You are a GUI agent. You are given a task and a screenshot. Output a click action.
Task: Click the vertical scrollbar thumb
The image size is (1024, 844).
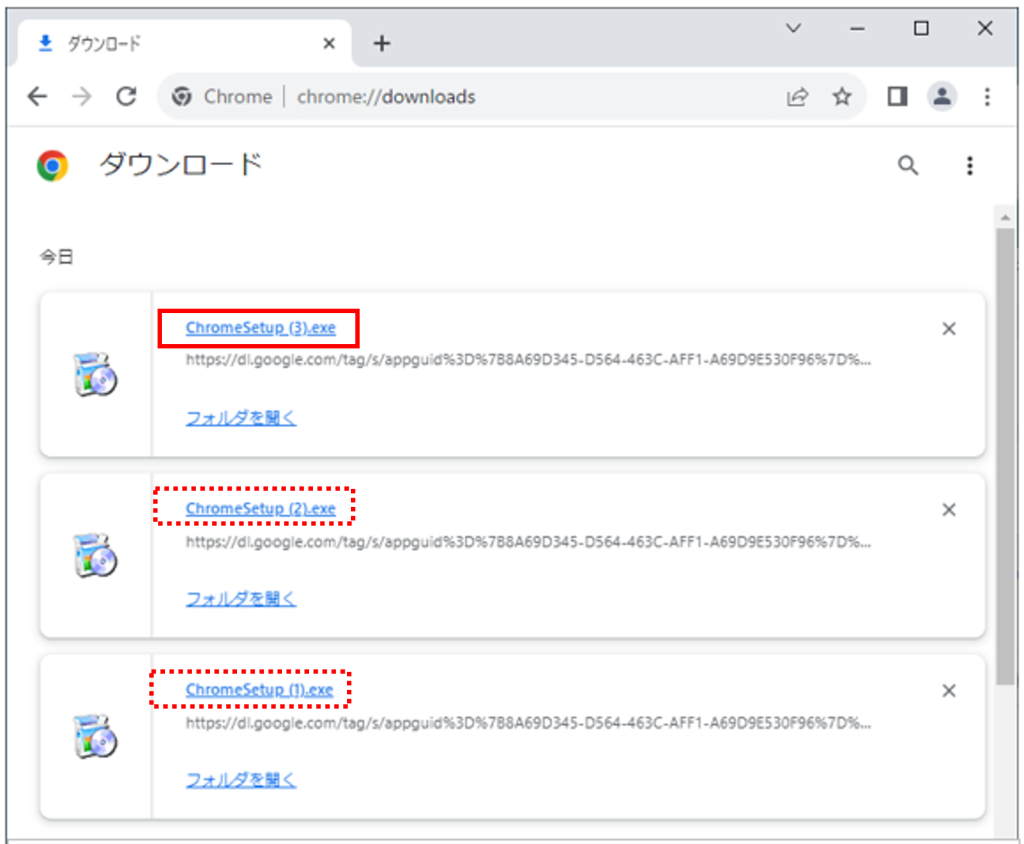point(1005,456)
